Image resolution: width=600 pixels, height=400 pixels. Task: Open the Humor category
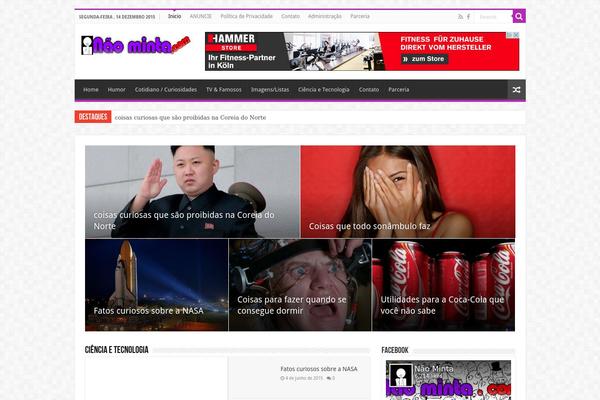[116, 90]
